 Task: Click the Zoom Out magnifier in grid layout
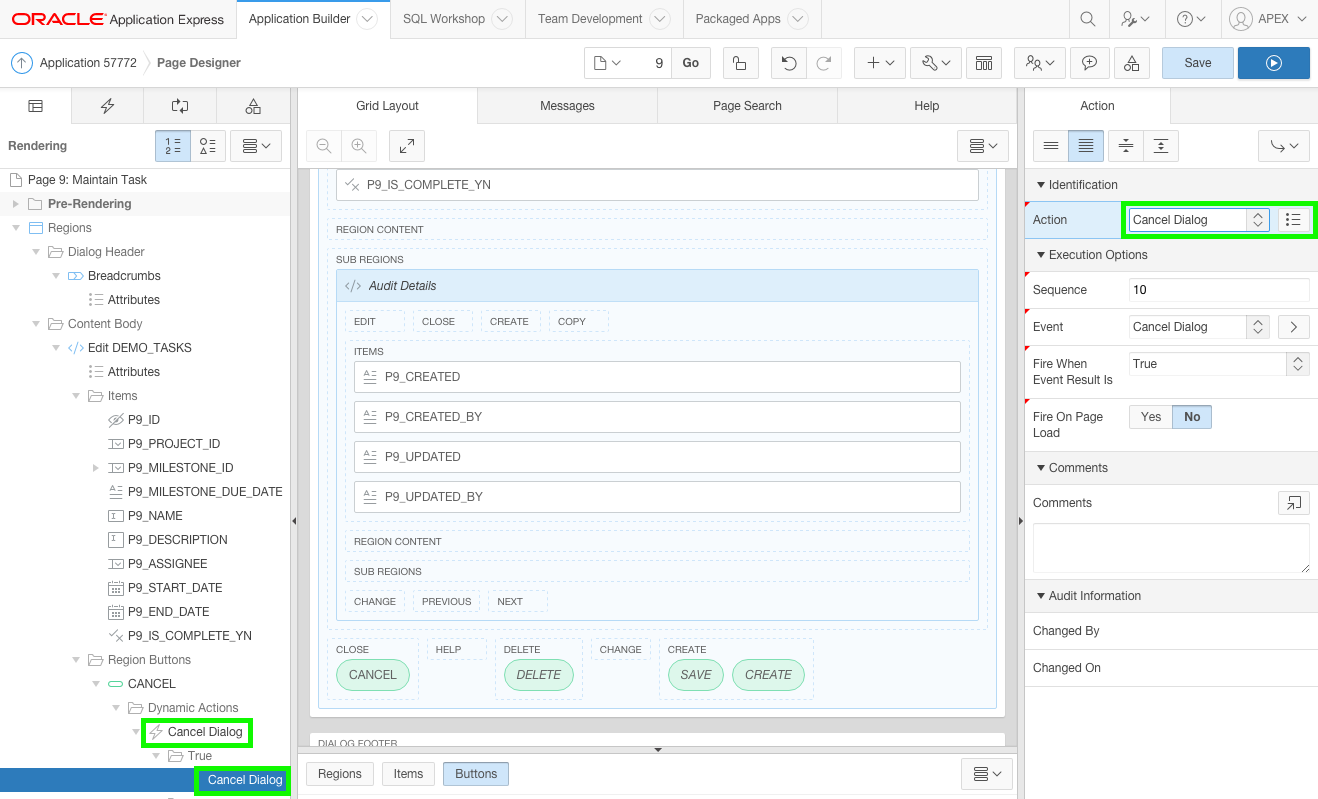324,146
